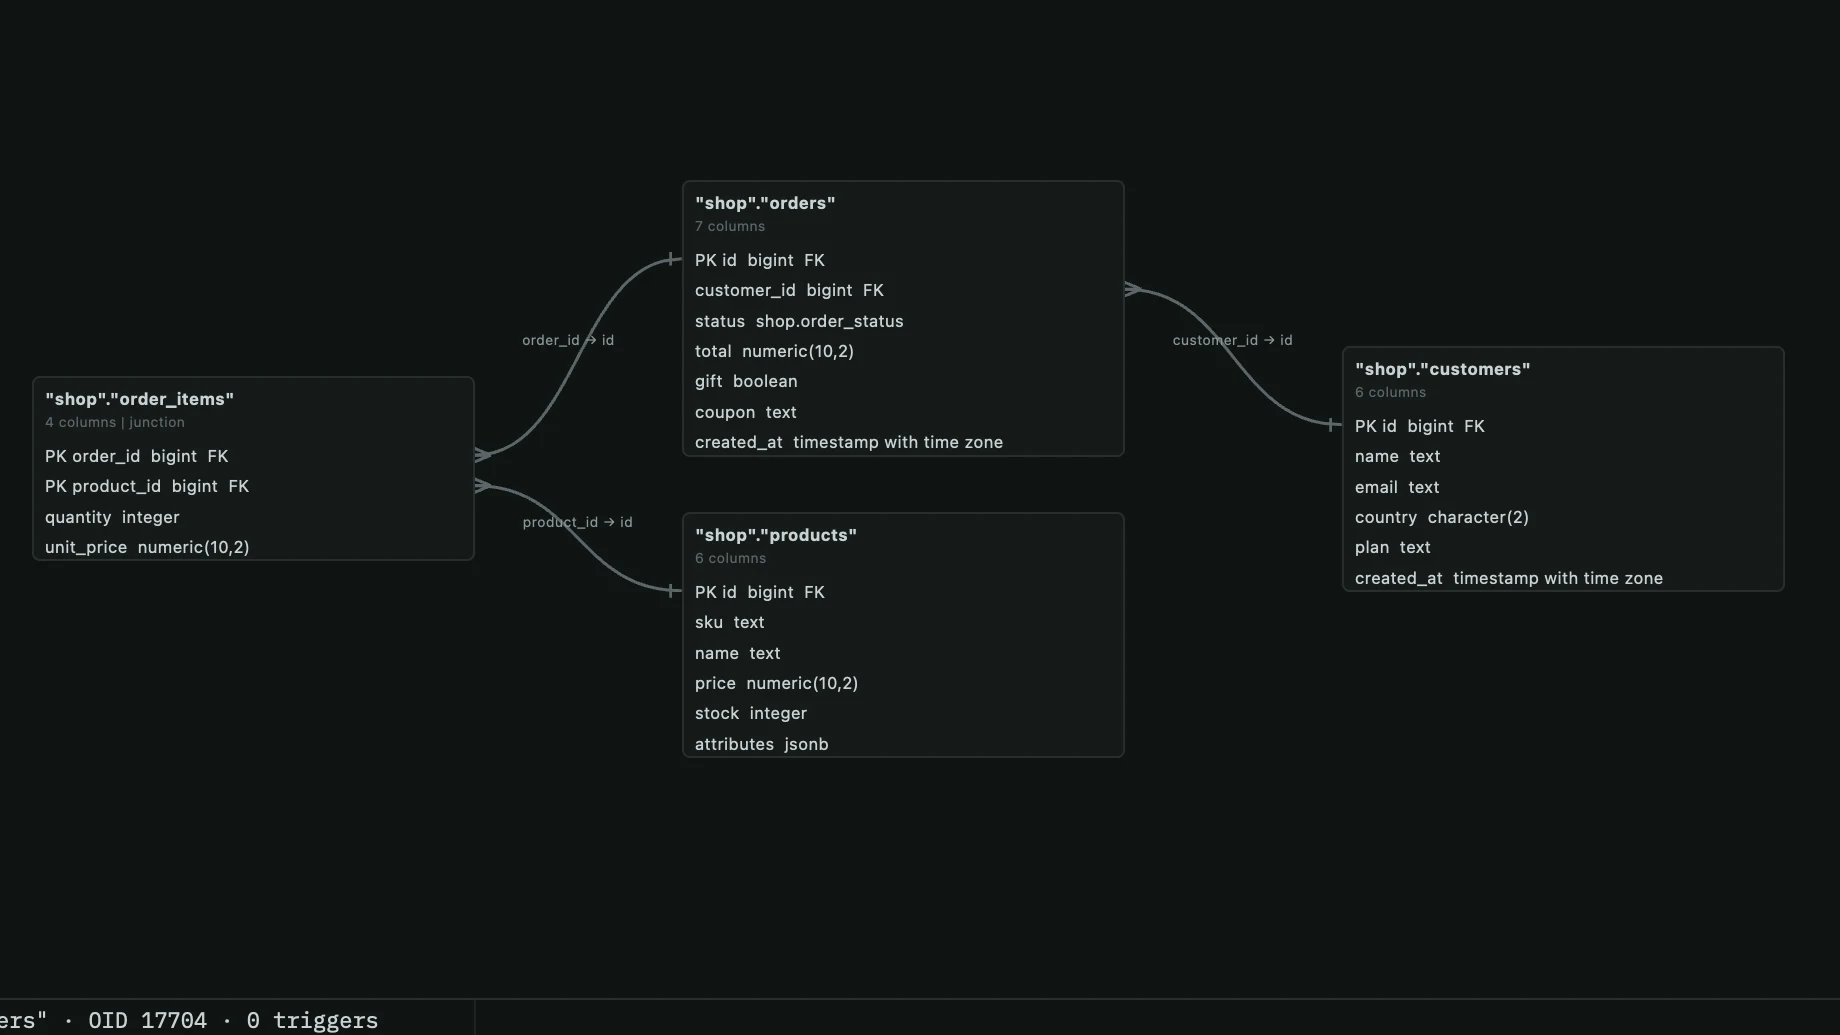This screenshot has width=1840, height=1035.
Task: Select PK product_id bigint FK row
Action: (253, 486)
